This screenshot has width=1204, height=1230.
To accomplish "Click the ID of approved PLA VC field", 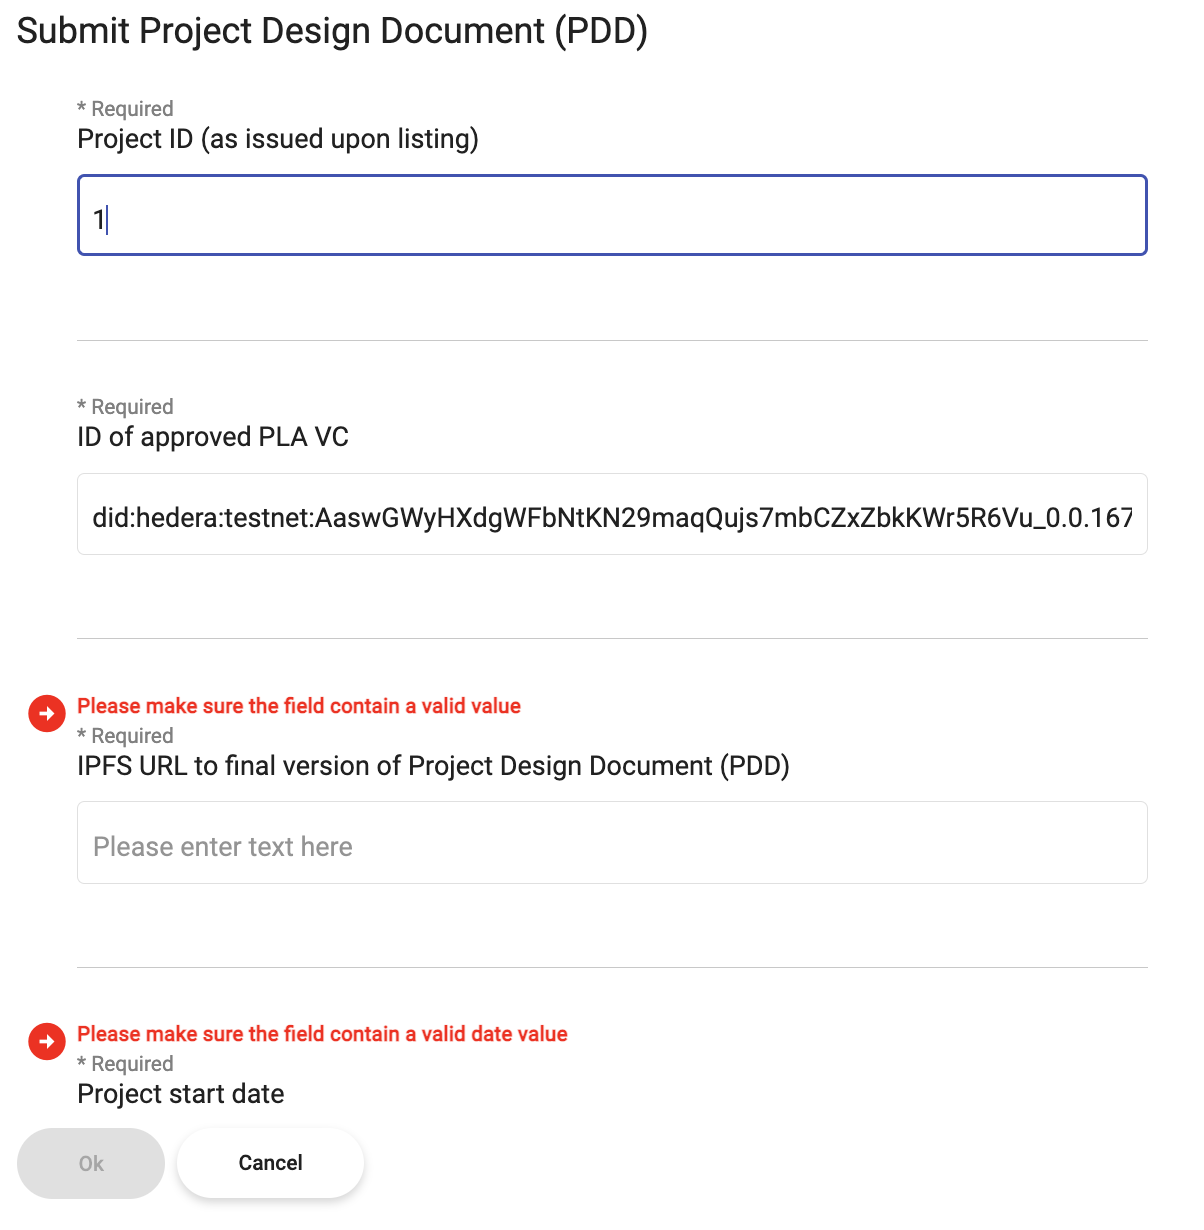I will tap(612, 515).
